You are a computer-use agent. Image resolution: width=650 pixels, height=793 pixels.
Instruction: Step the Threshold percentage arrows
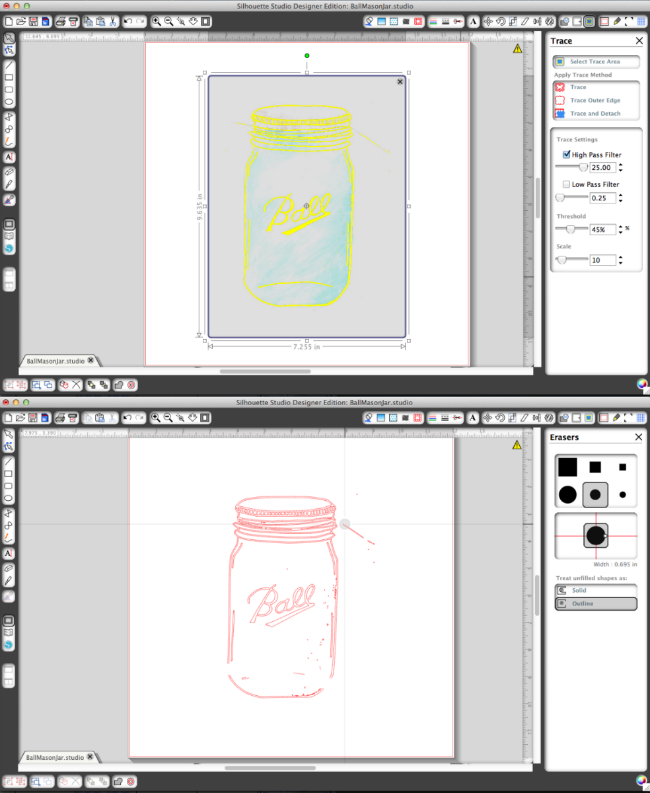[x=621, y=229]
